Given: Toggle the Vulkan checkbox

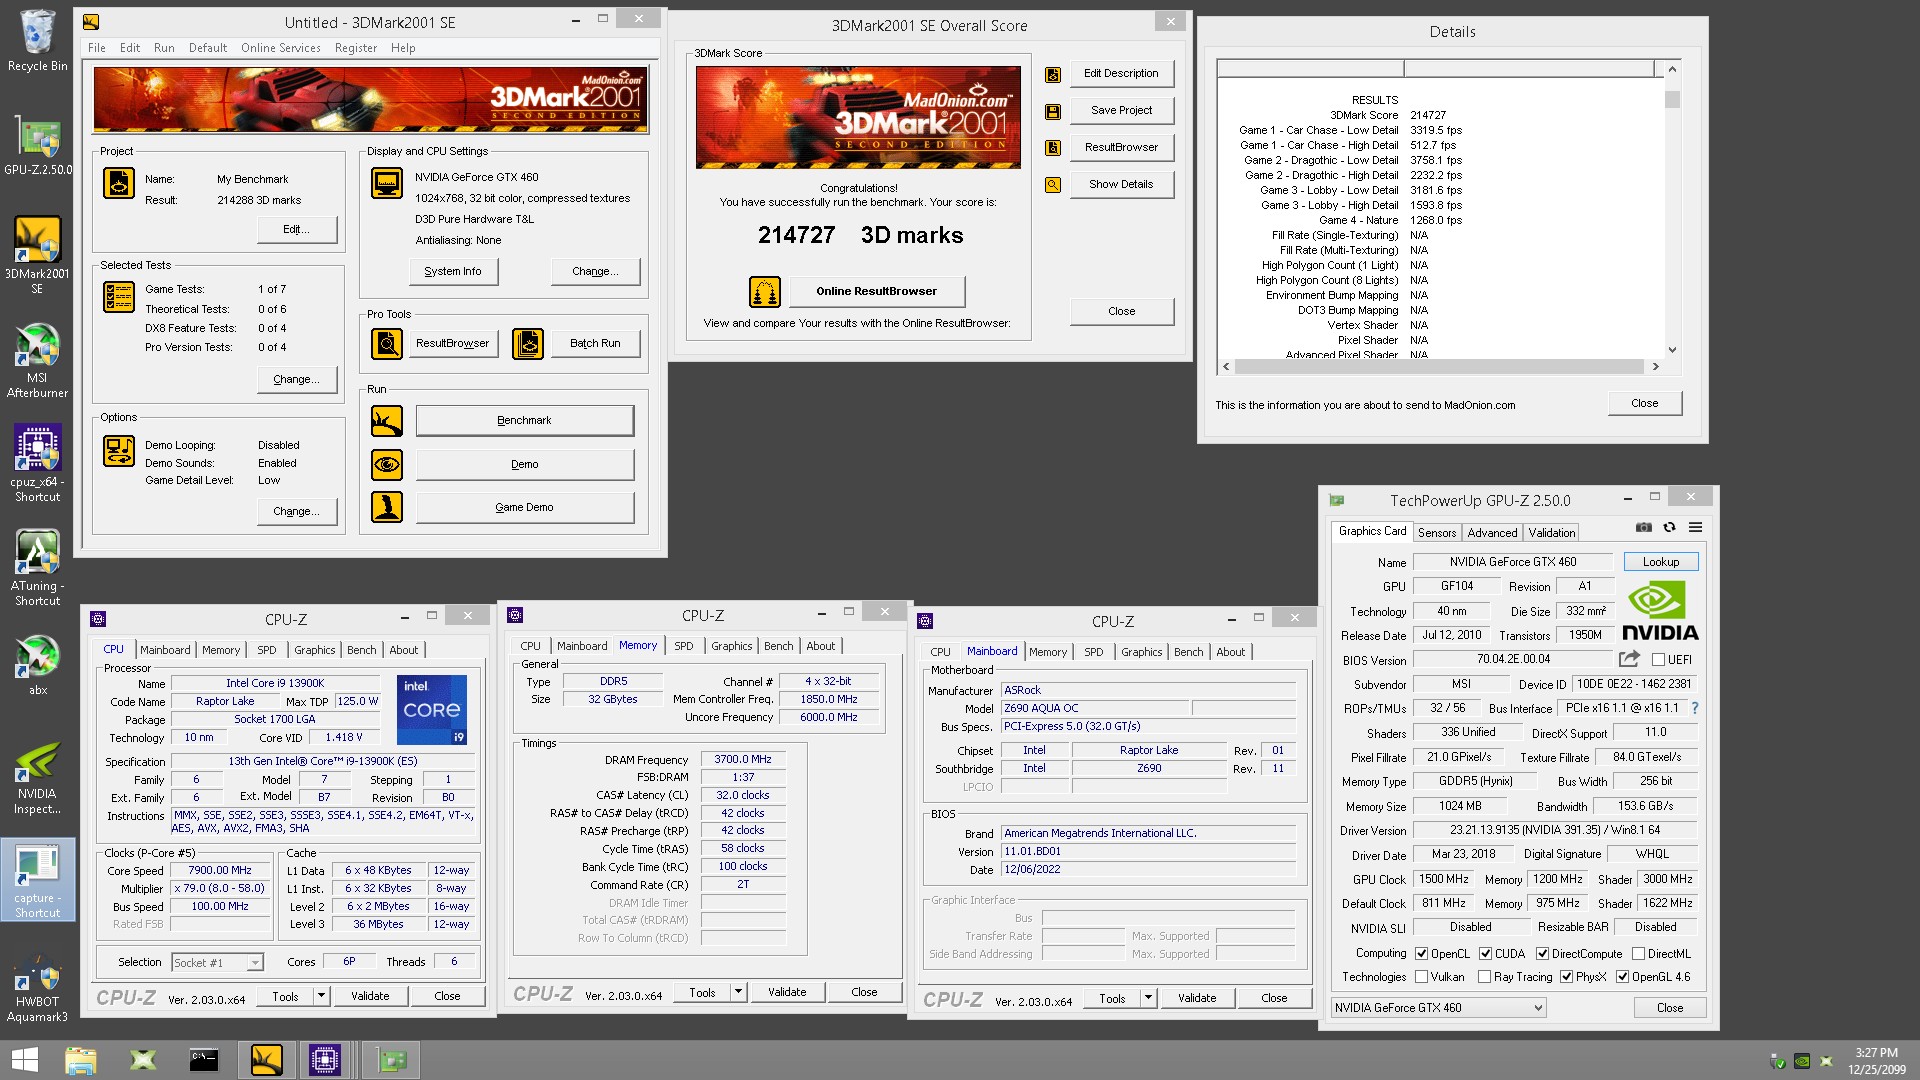Looking at the screenshot, I should [1421, 977].
